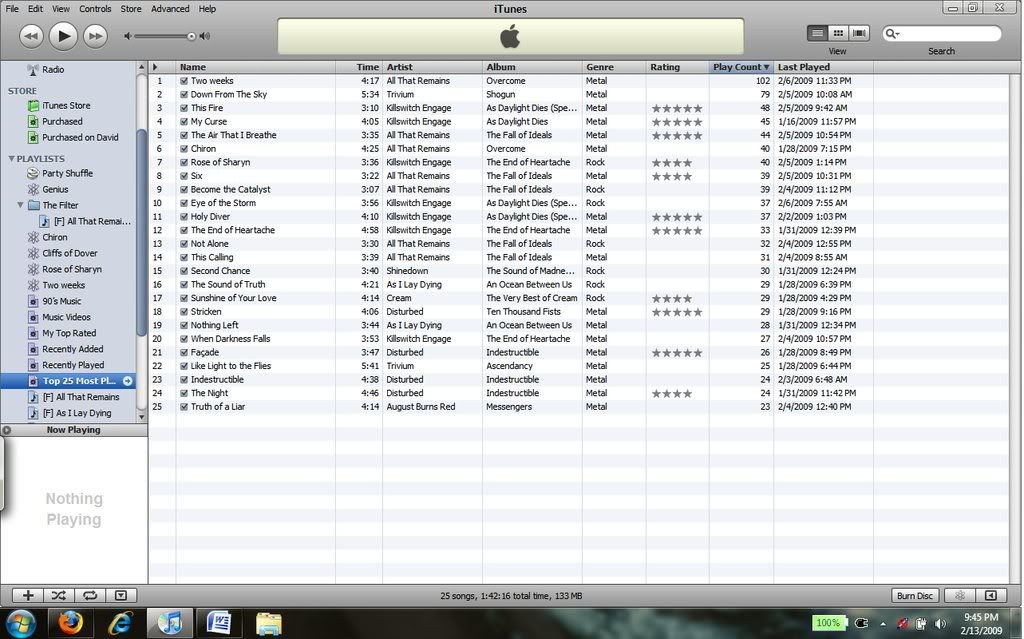
Task: Open Microsoft Word from the taskbar
Action: point(218,622)
